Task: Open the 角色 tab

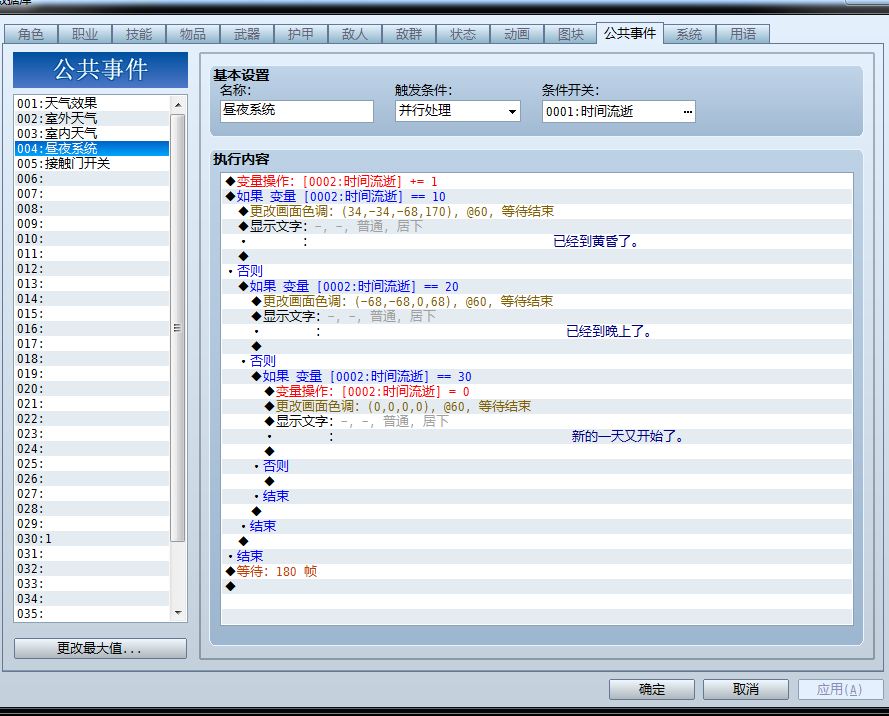Action: tap(31, 34)
